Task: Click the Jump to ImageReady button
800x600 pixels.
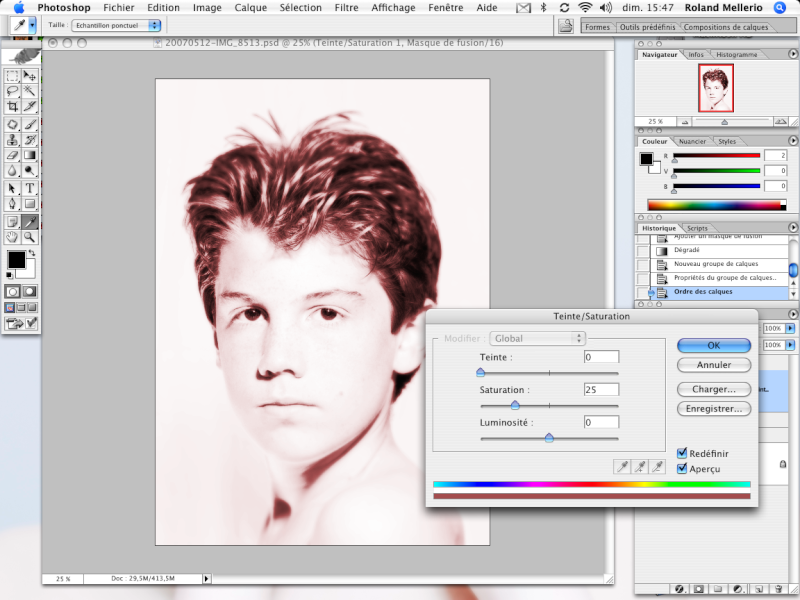Action: click(21, 323)
